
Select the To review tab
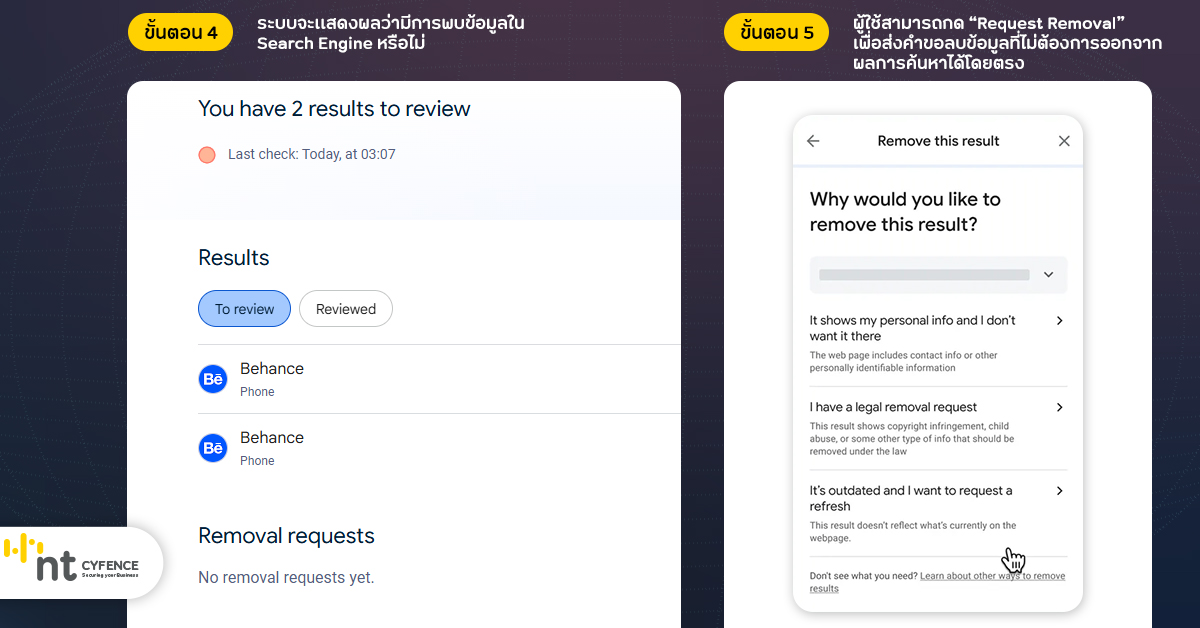point(244,309)
